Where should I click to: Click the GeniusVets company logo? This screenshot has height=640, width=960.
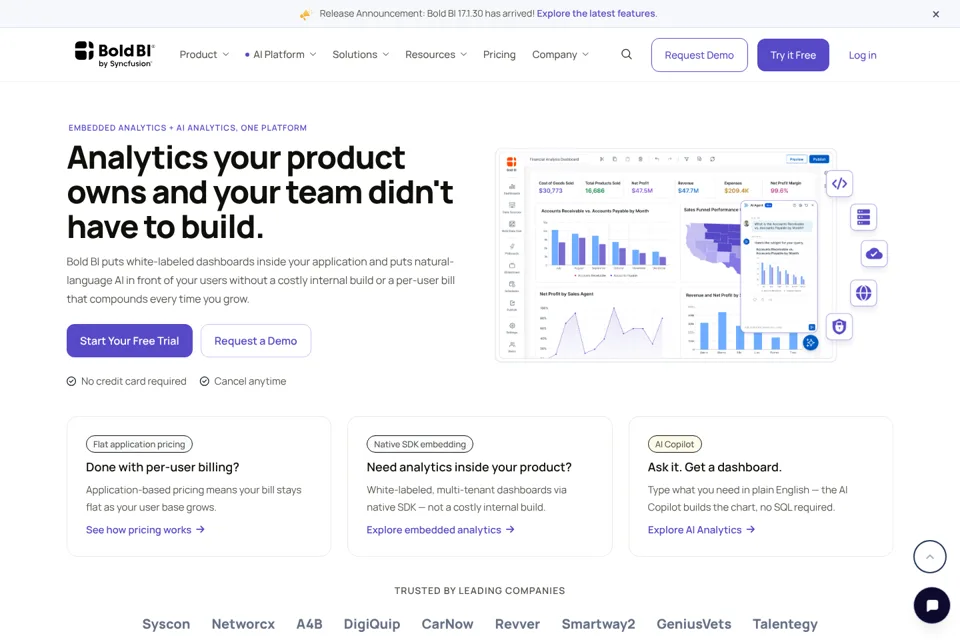[x=694, y=624]
